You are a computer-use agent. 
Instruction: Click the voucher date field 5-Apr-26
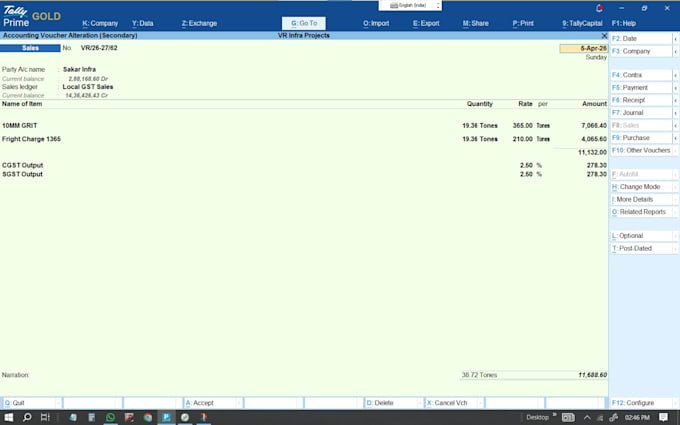point(584,48)
